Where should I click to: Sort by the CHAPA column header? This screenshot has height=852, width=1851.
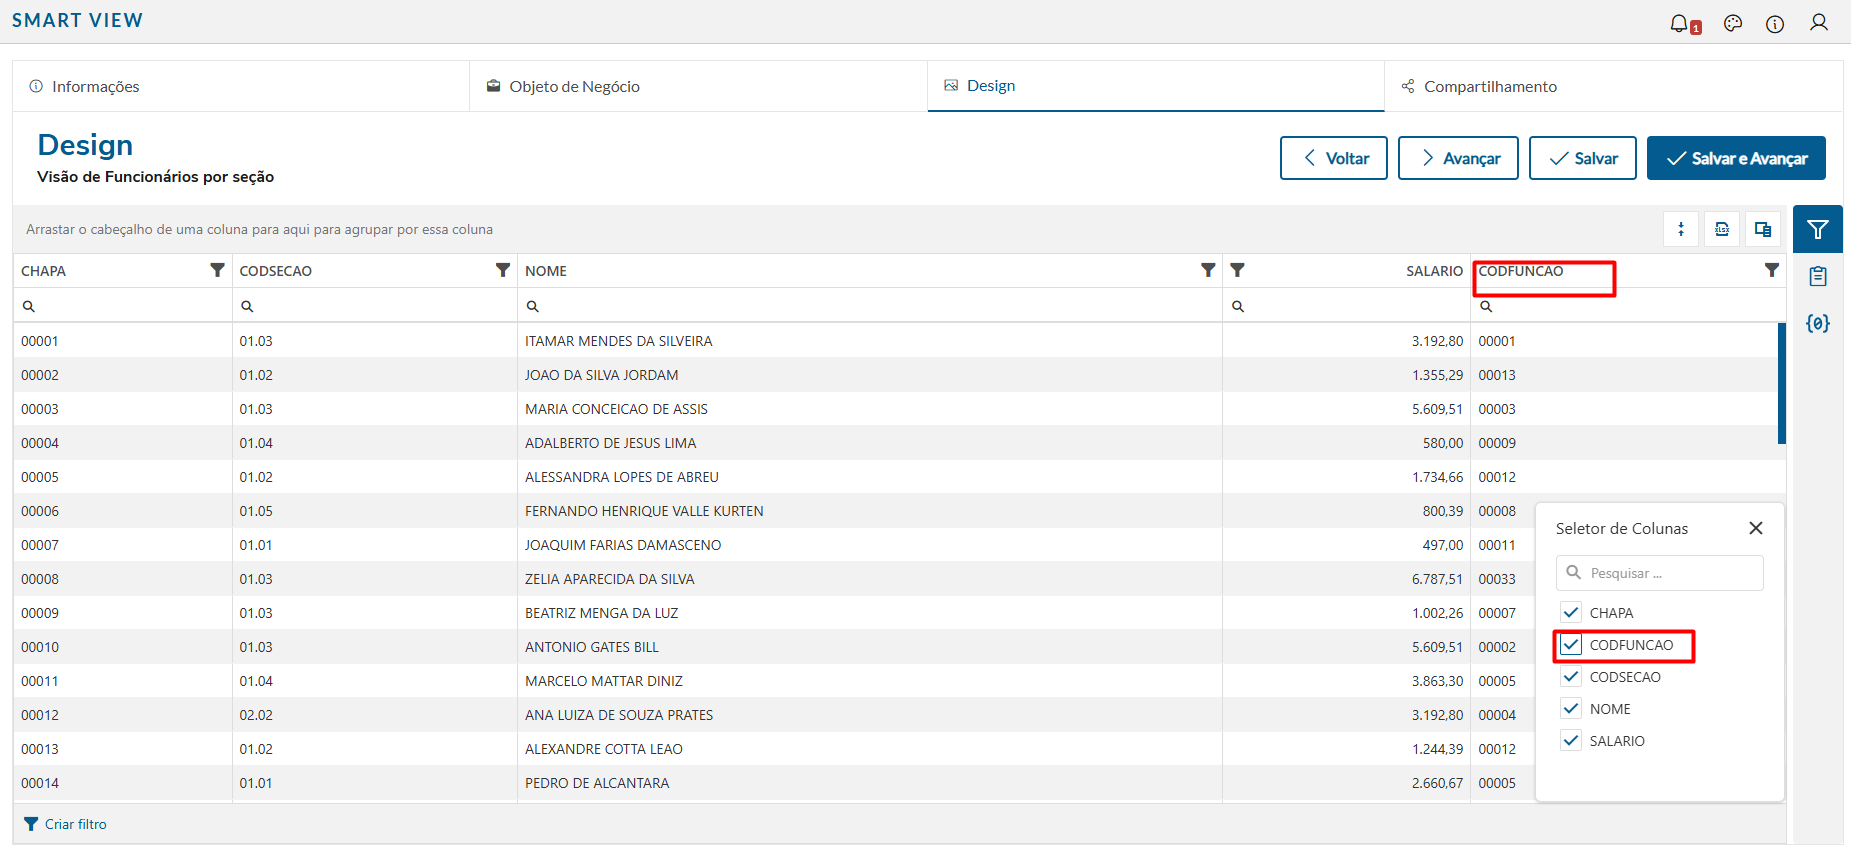point(44,271)
